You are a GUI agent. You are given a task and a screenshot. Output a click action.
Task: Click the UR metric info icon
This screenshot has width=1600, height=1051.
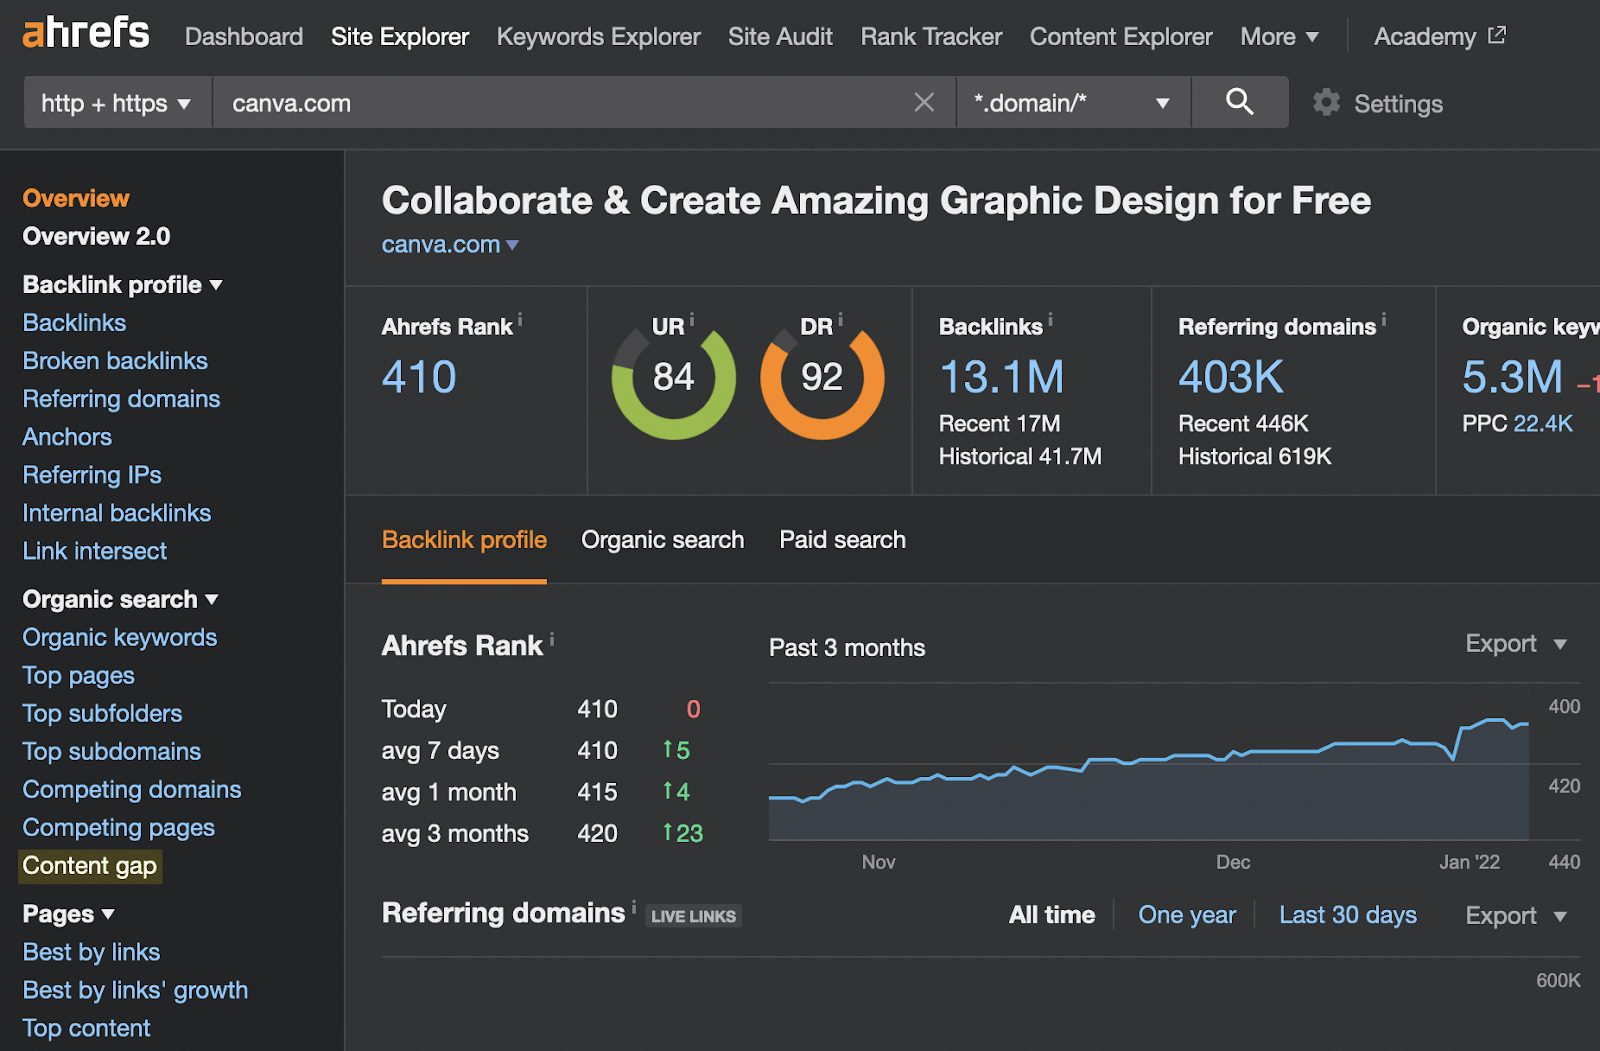(691, 317)
